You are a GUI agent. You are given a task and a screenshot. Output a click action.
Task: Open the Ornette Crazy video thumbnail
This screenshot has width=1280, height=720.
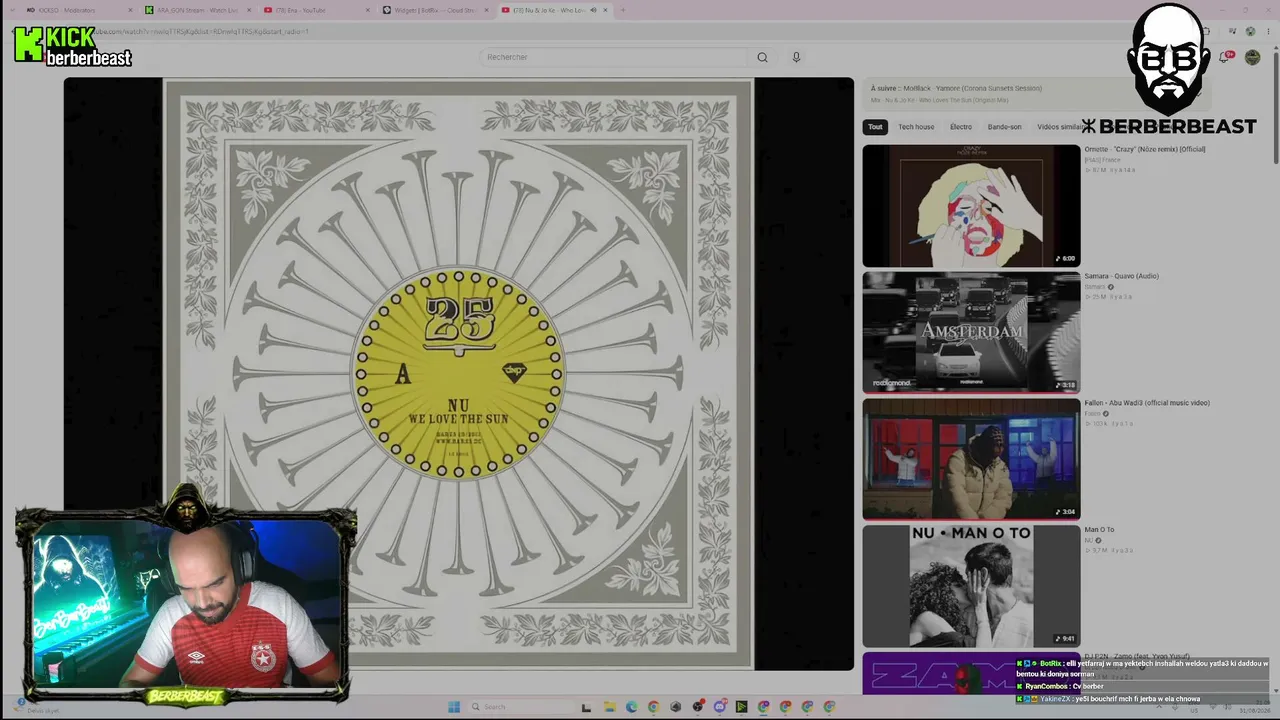point(971,206)
